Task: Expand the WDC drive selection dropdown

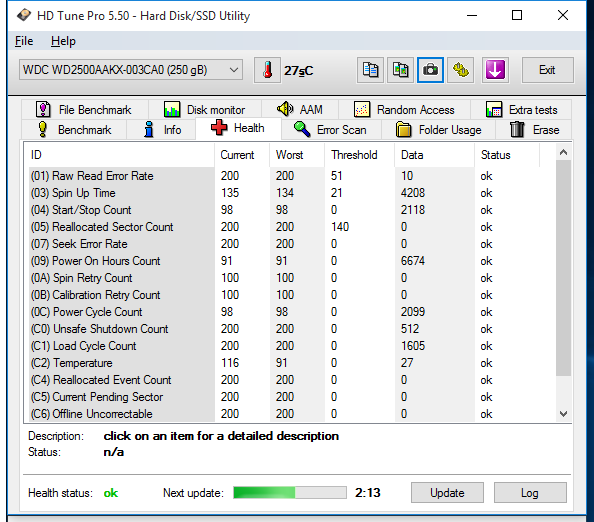Action: click(131, 70)
